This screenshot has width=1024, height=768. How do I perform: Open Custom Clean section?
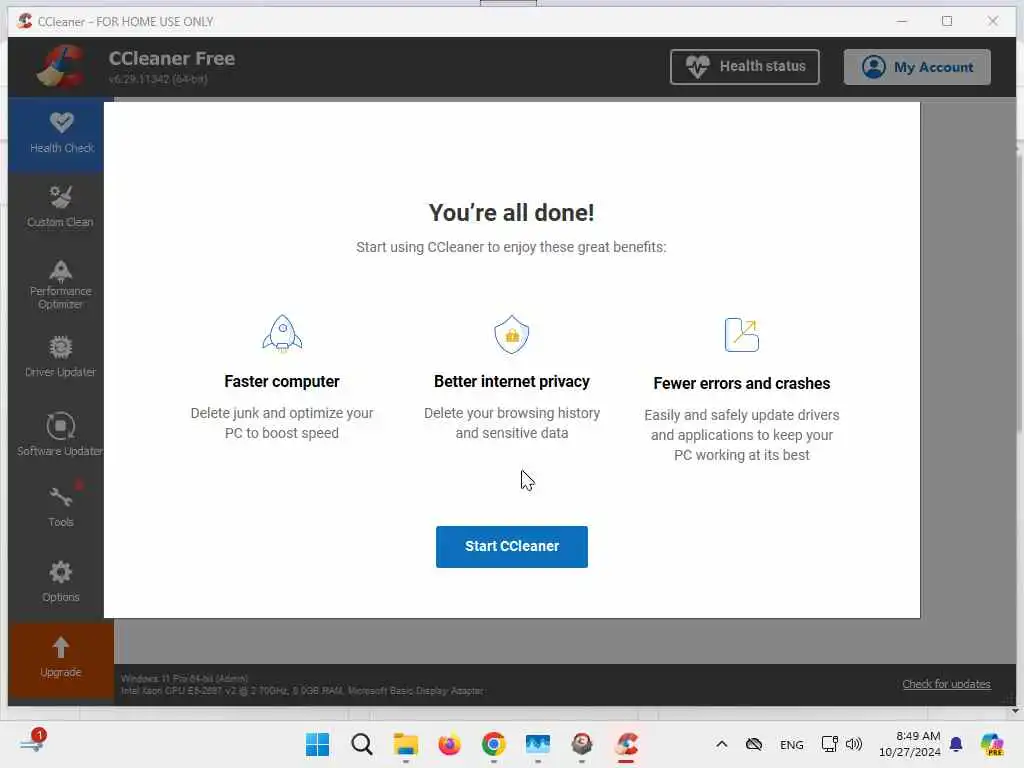point(61,207)
